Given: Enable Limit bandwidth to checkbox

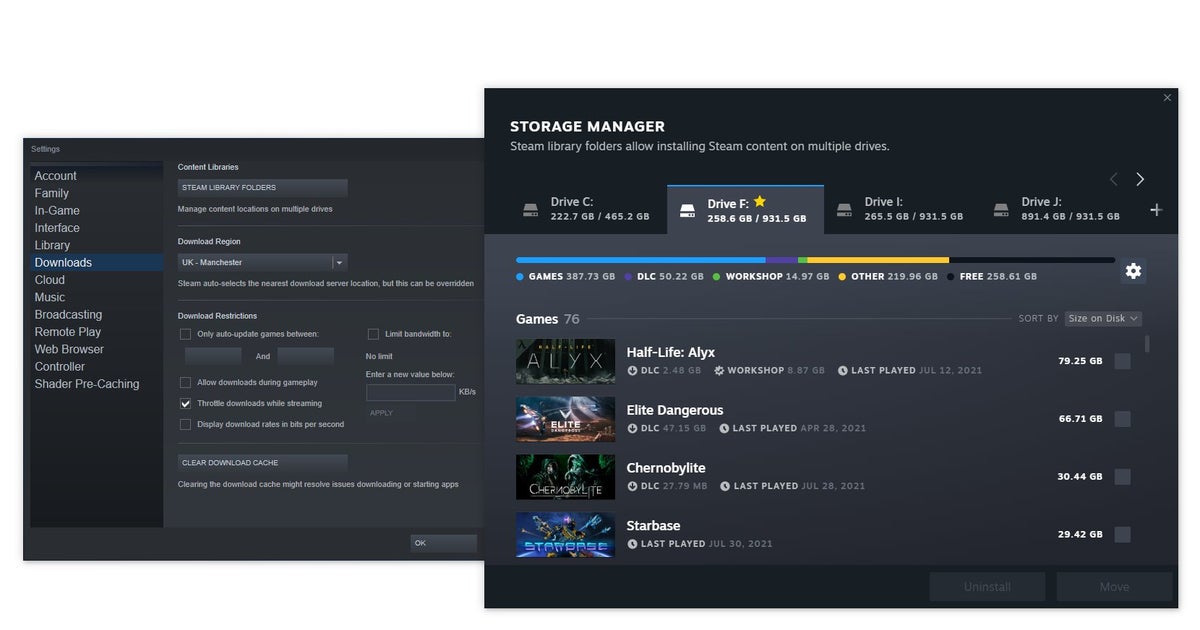Looking at the screenshot, I should 373,334.
